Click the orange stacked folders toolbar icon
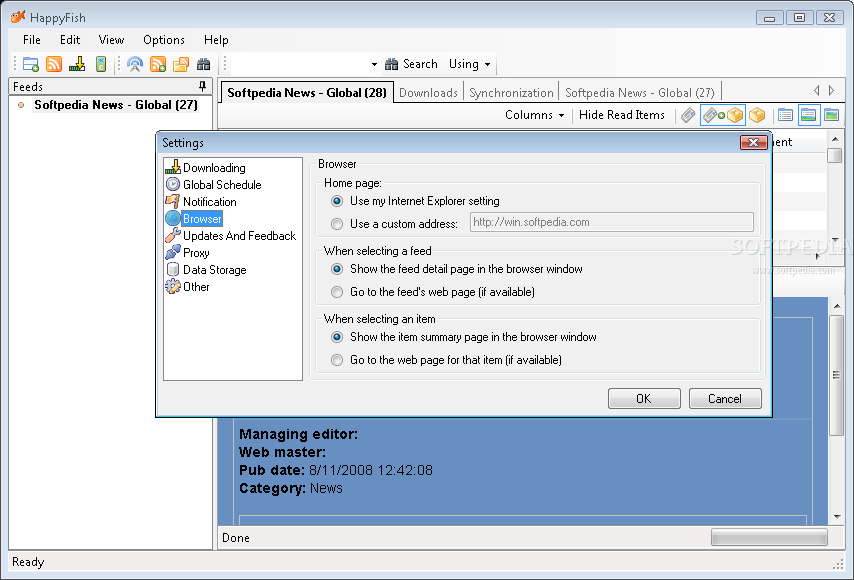This screenshot has height=580, width=854. pyautogui.click(x=181, y=64)
